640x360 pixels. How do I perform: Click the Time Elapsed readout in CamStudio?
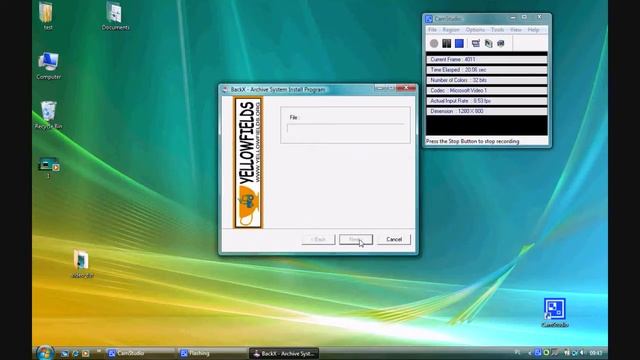487,70
